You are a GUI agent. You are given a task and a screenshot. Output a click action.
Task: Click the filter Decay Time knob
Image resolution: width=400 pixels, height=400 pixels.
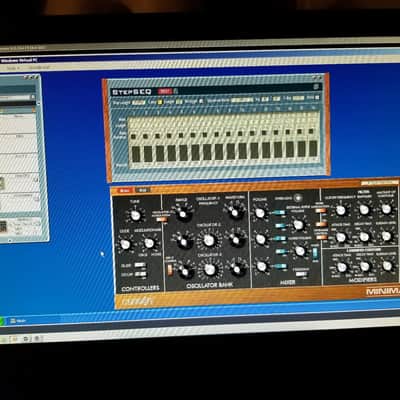click(x=364, y=236)
